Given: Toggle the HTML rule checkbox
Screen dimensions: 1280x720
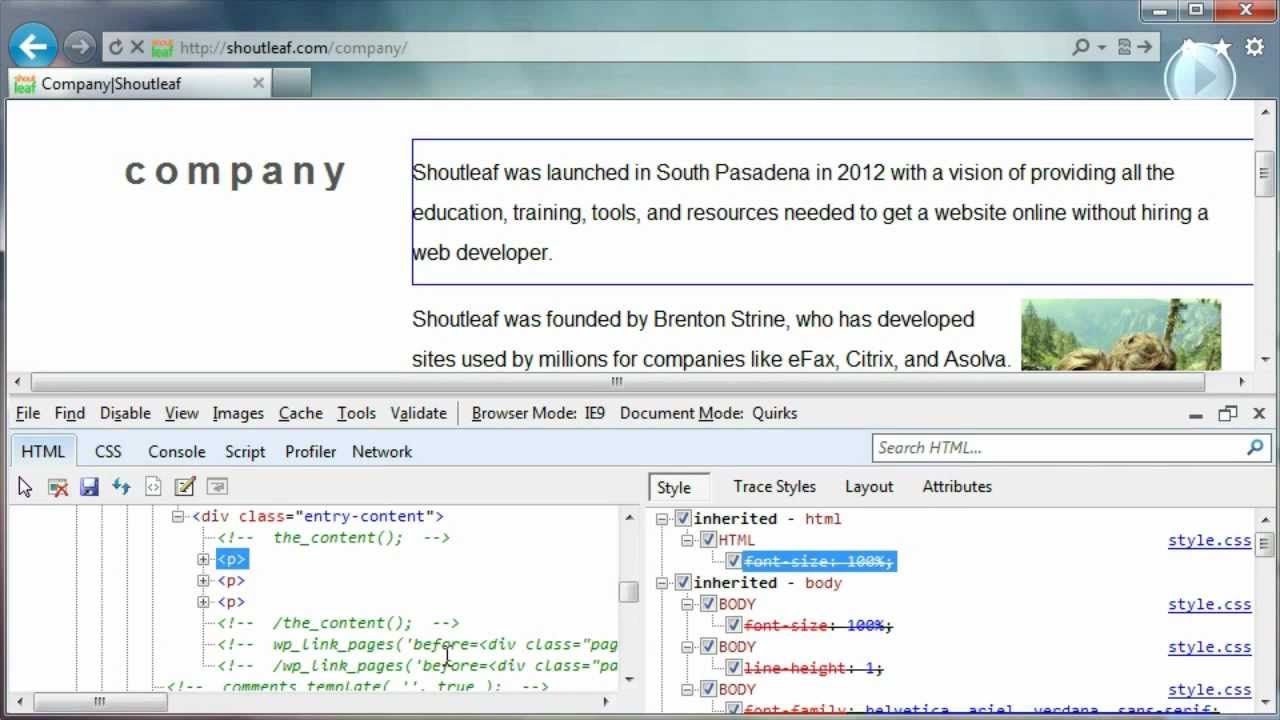Looking at the screenshot, I should 708,540.
